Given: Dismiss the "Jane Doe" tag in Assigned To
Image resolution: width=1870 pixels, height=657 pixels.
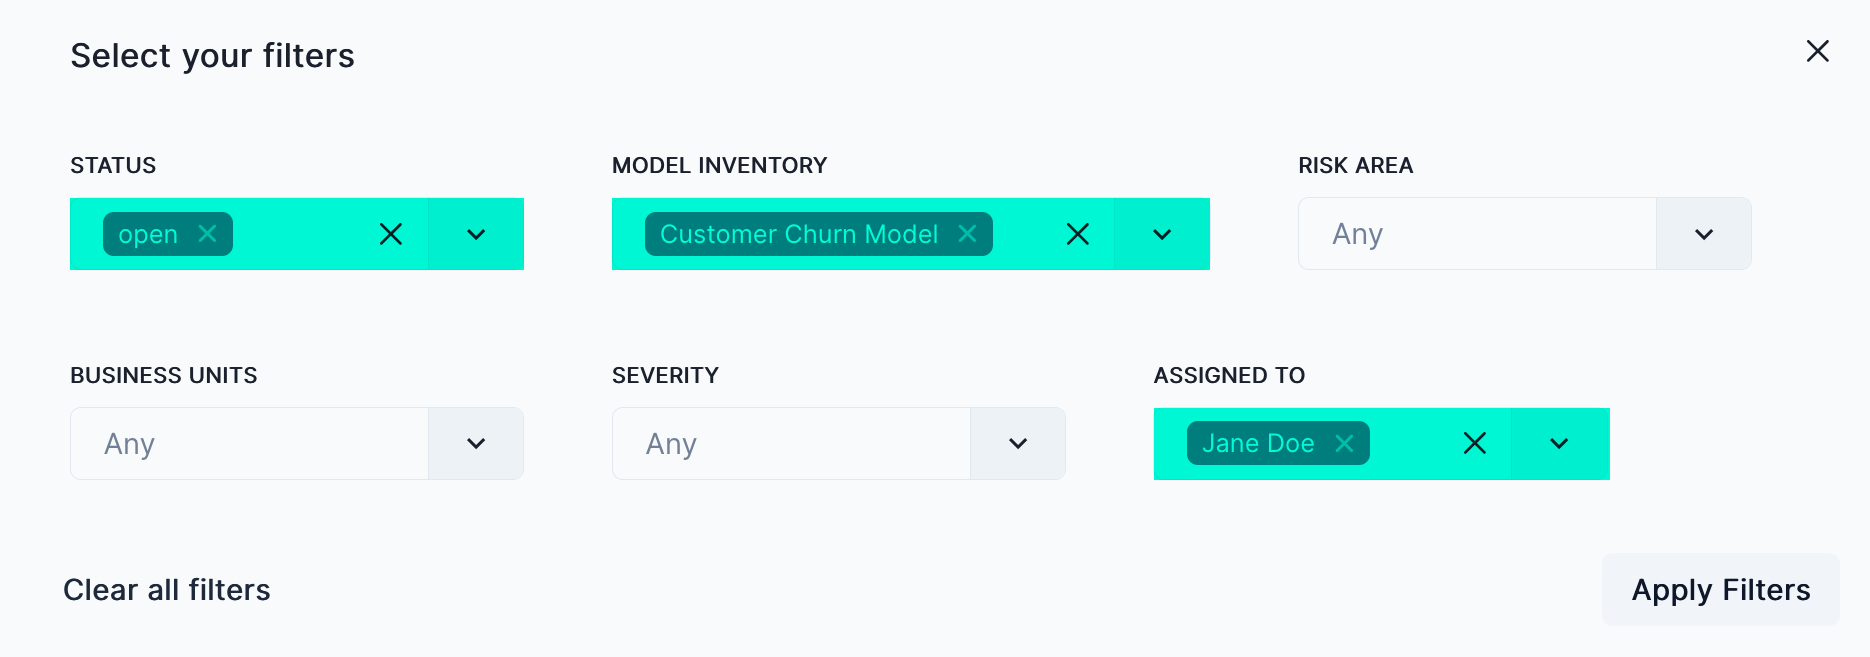Looking at the screenshot, I should click(x=1345, y=443).
